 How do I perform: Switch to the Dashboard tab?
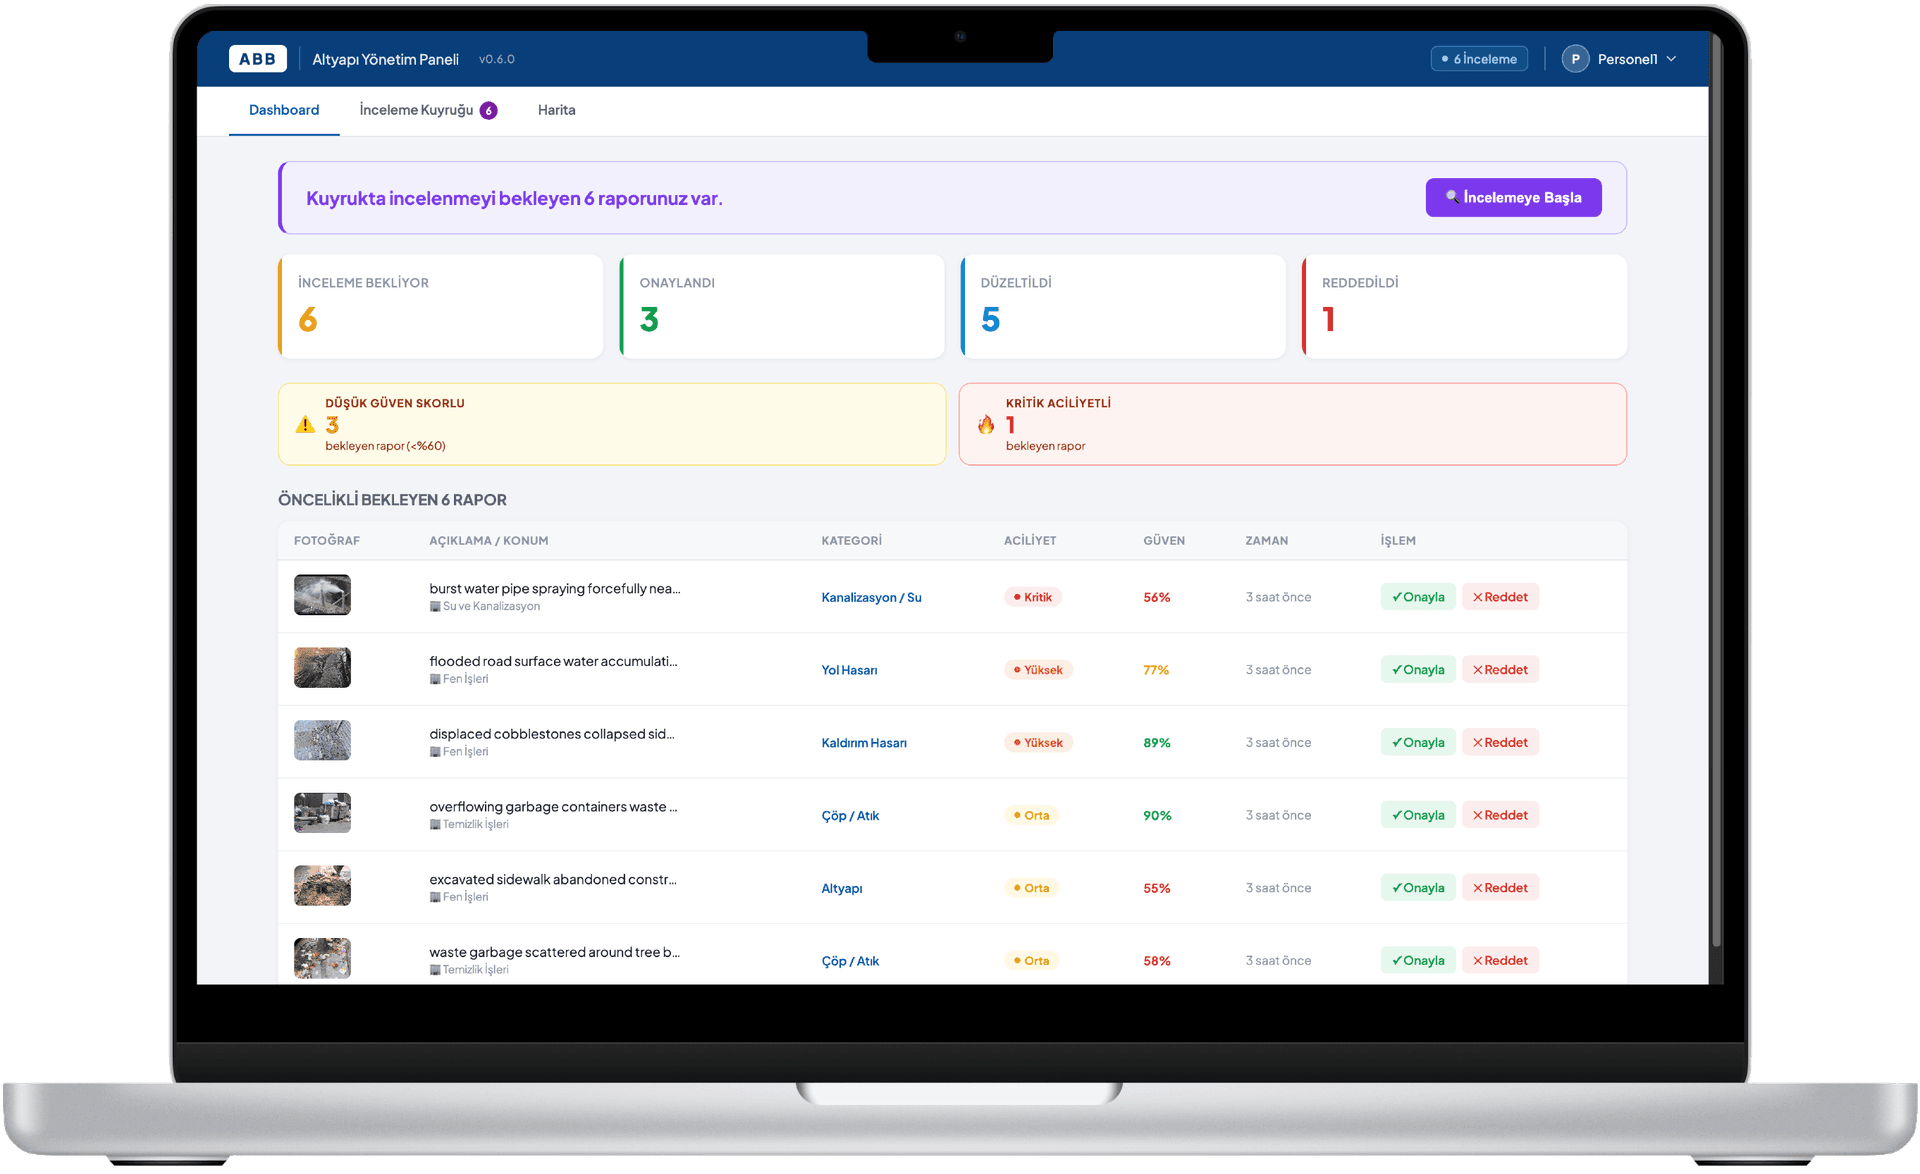(284, 110)
